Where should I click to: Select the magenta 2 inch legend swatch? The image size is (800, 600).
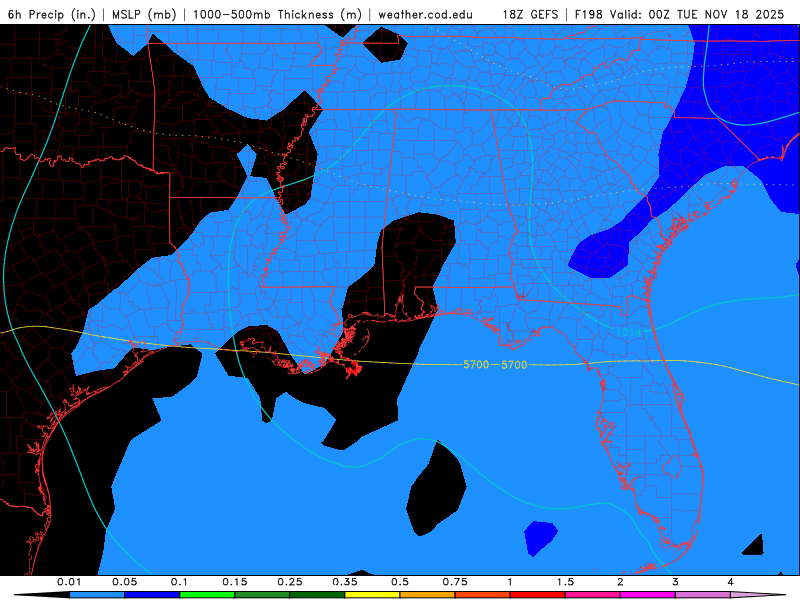click(x=648, y=595)
